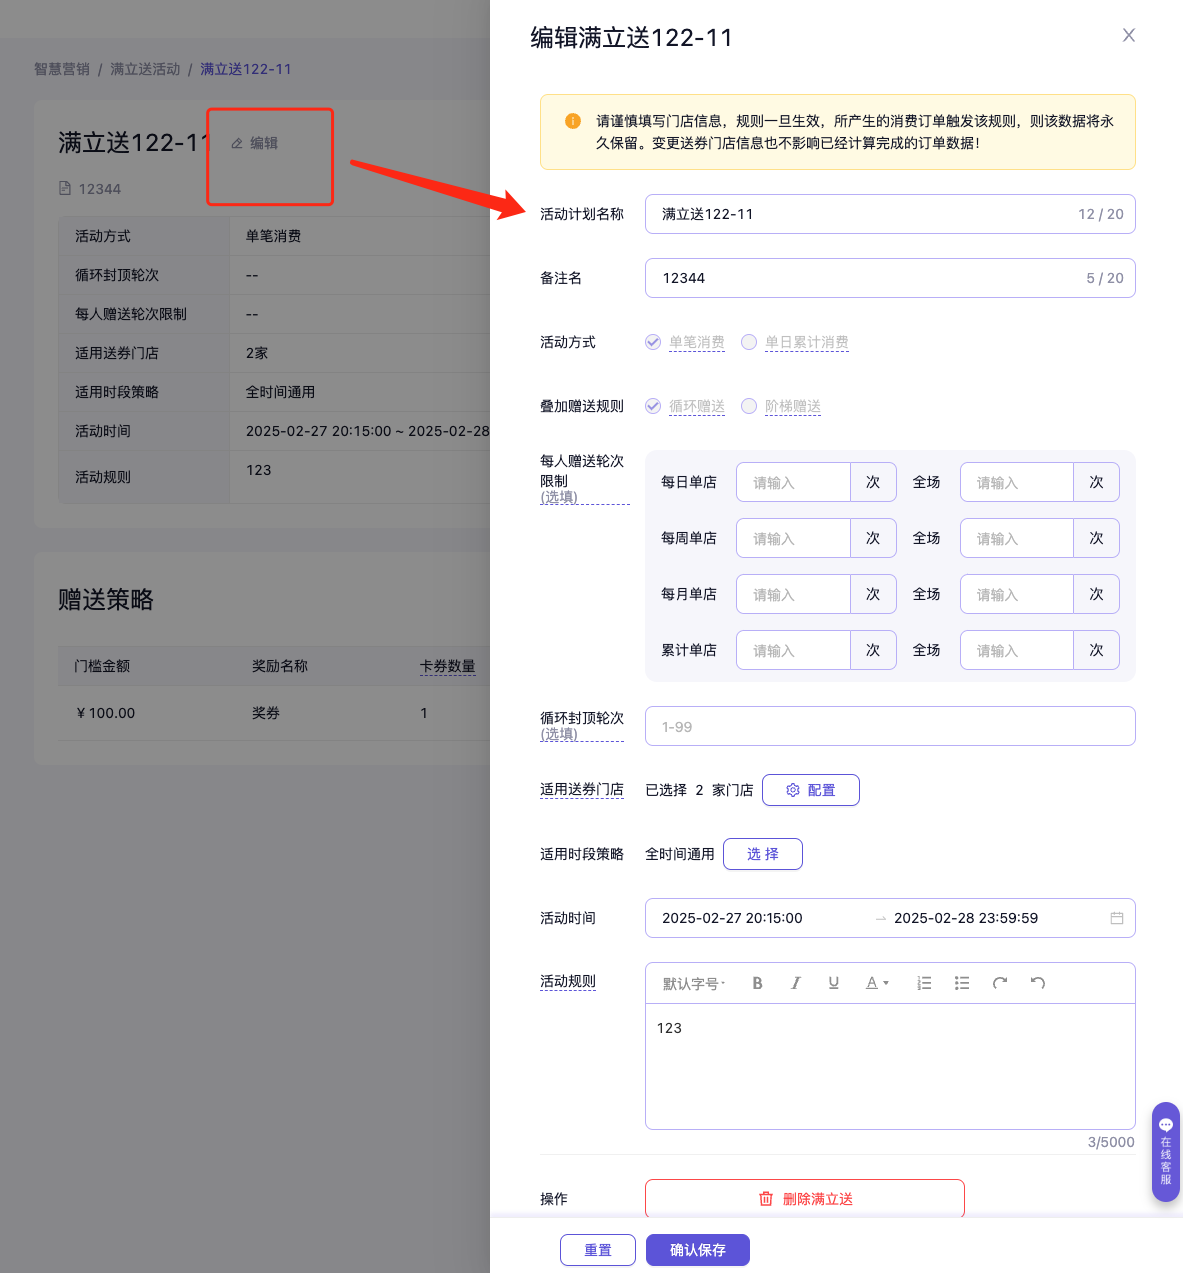Image resolution: width=1183 pixels, height=1273 pixels.
Task: Open the 默认字号 font size dropdown
Action: point(694,983)
